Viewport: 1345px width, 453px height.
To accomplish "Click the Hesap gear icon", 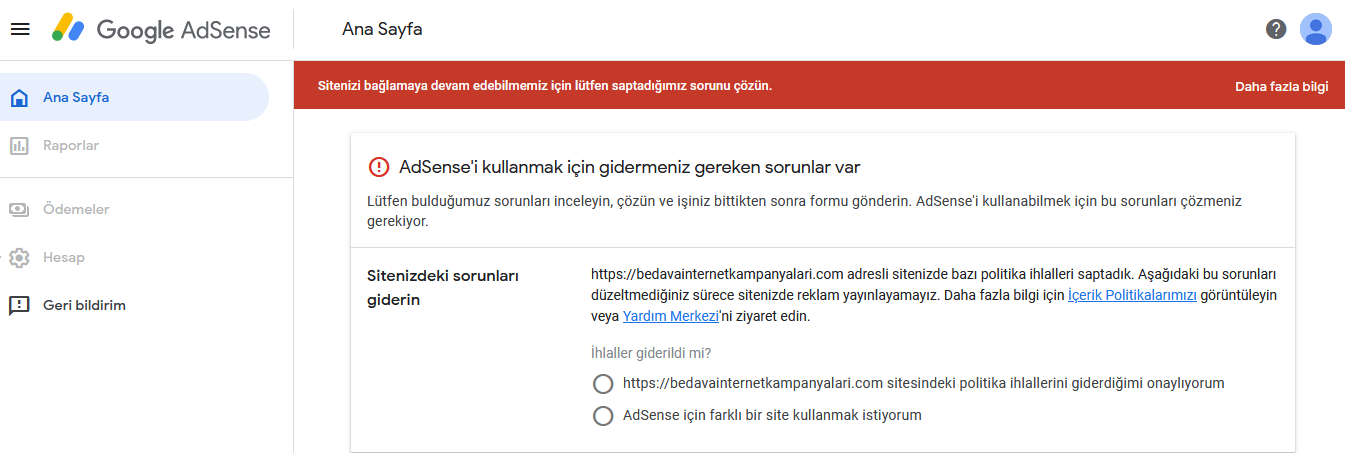I will click(x=18, y=258).
